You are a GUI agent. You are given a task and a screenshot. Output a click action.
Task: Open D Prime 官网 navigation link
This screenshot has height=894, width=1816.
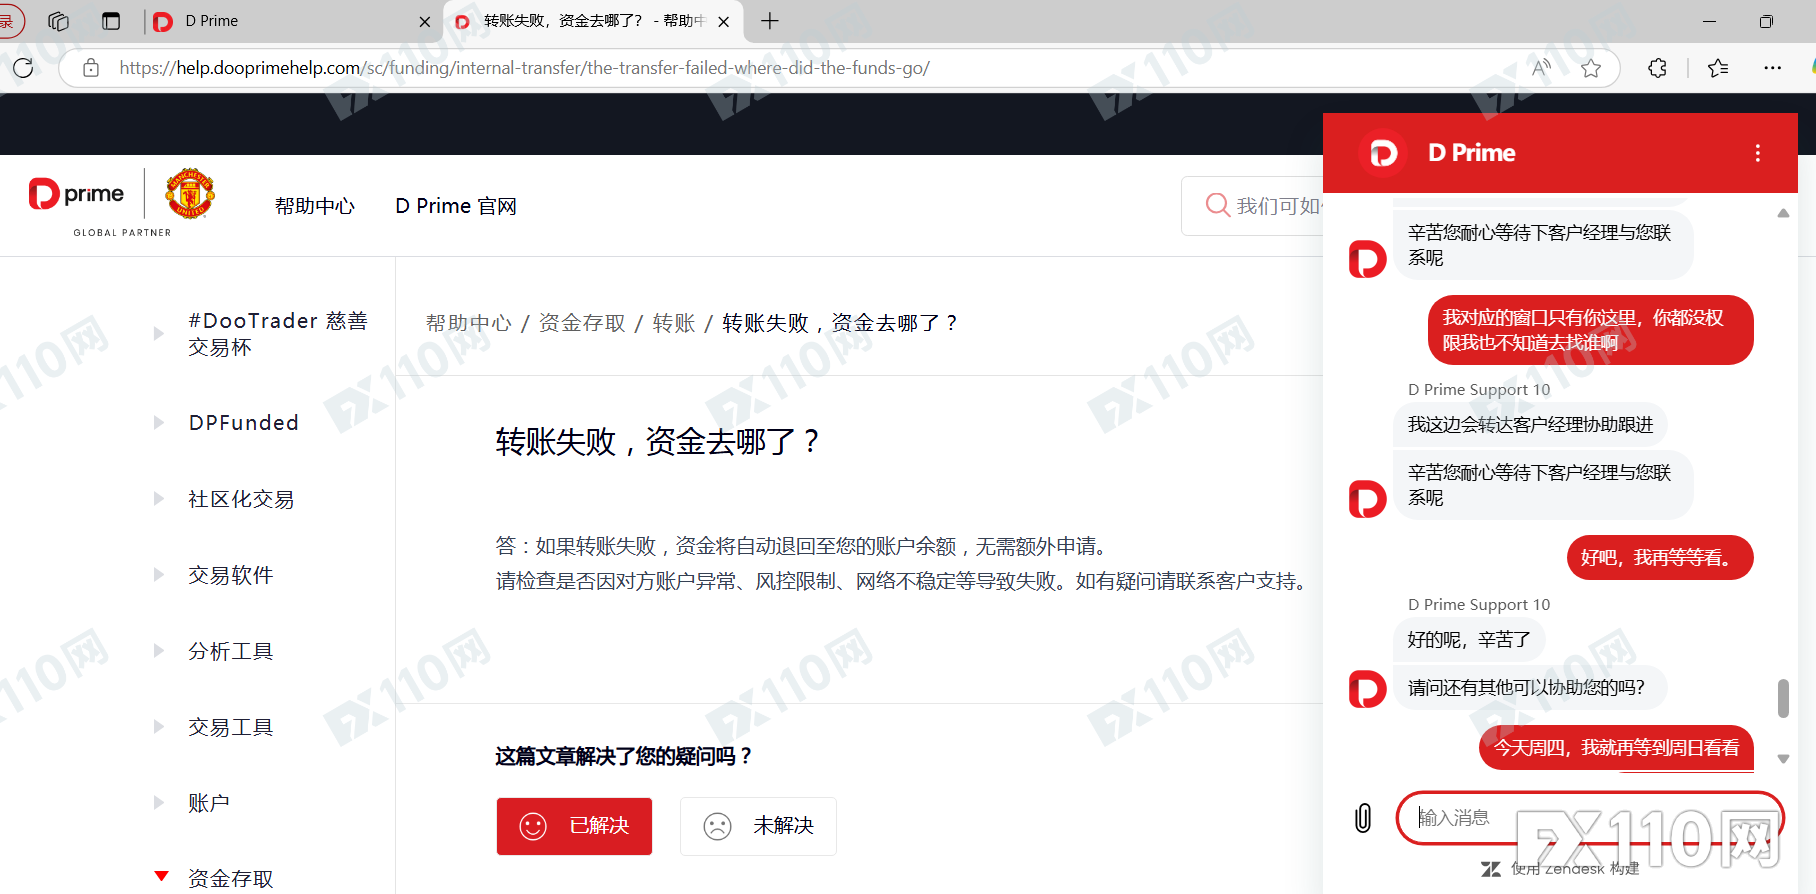click(x=456, y=206)
